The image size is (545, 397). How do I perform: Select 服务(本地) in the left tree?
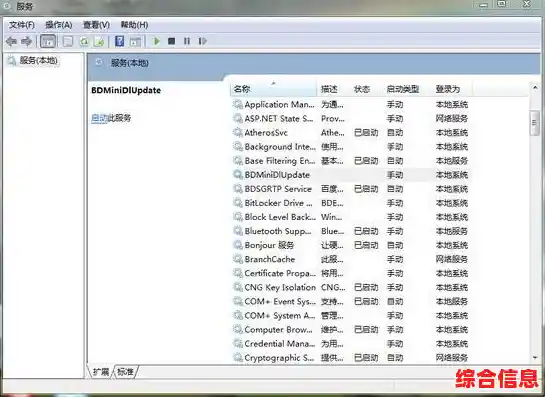coord(38,60)
